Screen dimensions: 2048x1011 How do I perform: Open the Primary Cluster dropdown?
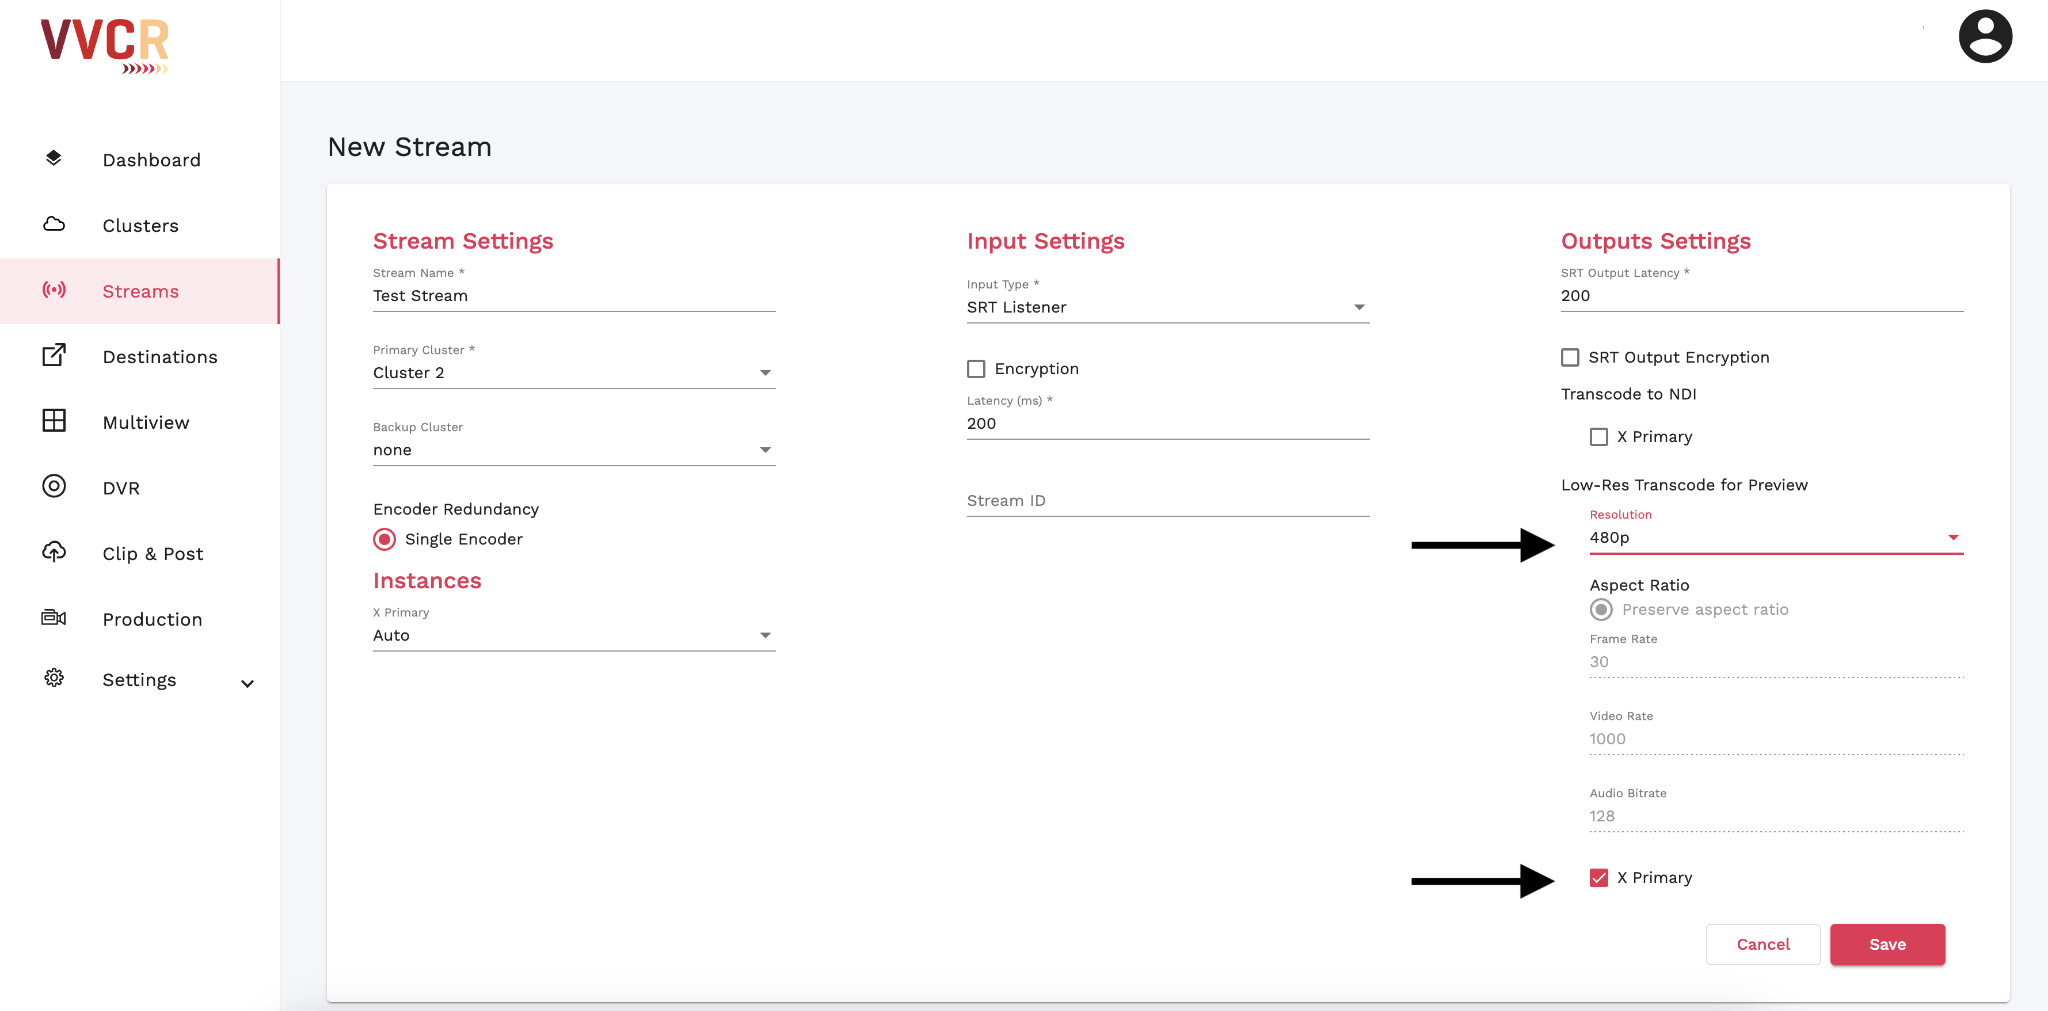coord(573,373)
